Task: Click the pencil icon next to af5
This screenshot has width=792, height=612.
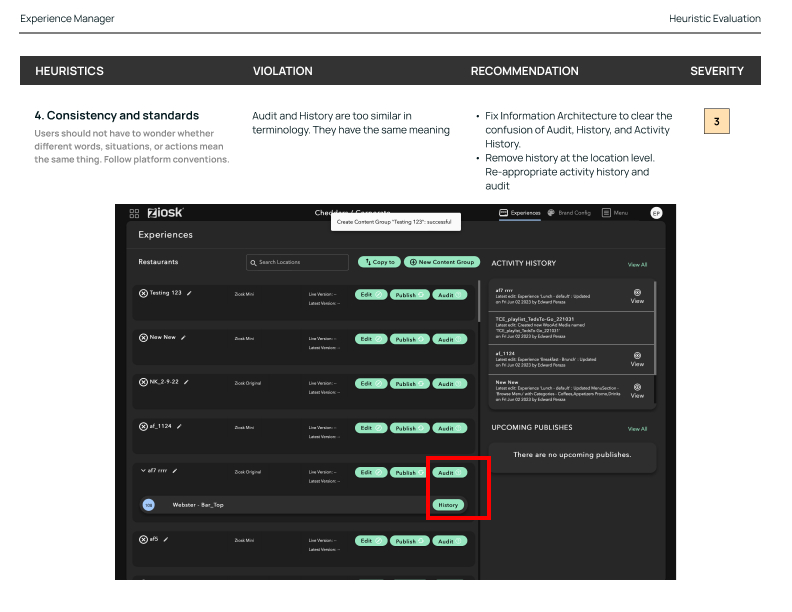Action: point(165,539)
